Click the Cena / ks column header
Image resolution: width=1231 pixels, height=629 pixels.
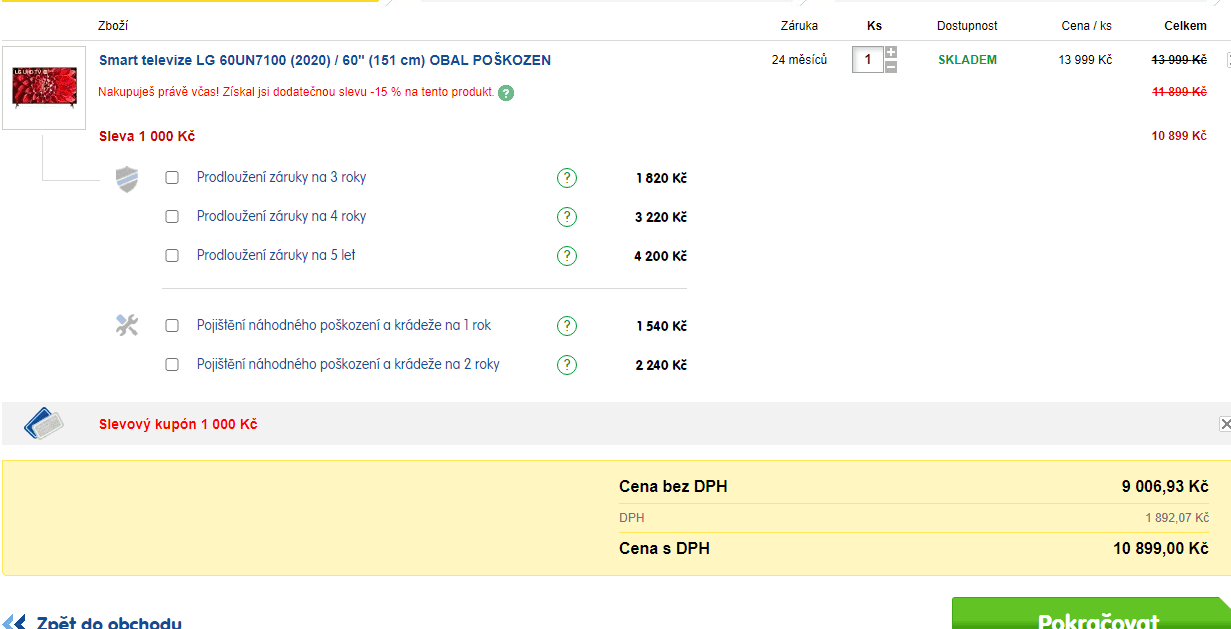pos(1087,26)
